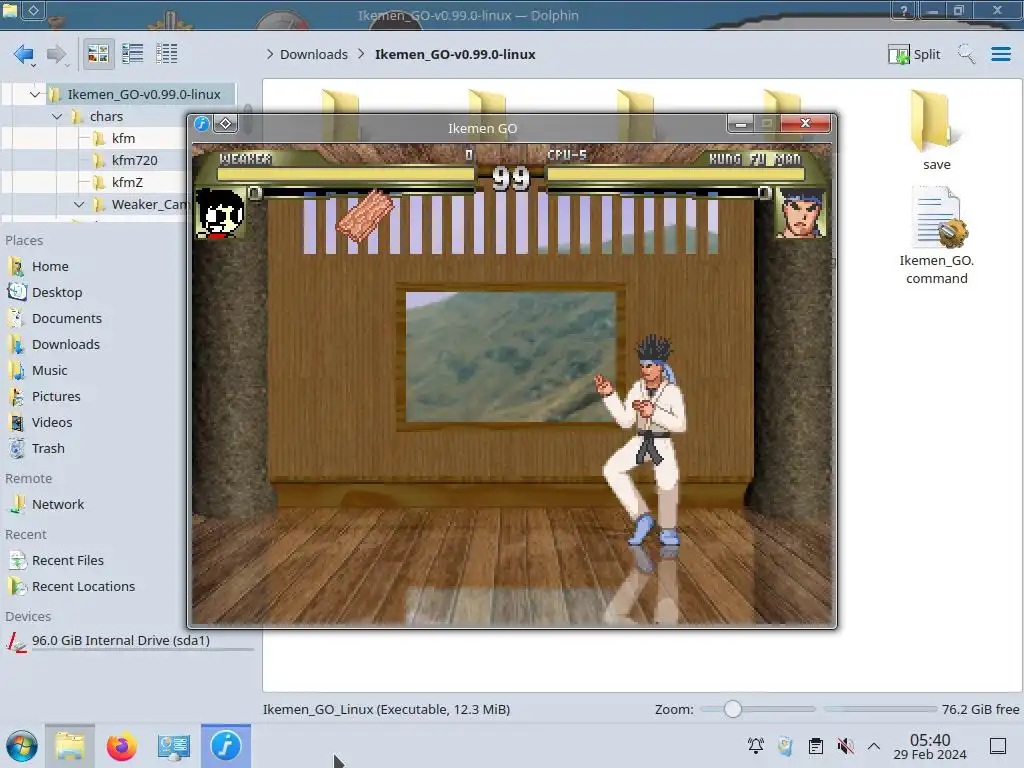1024x768 pixels.
Task: Open breadcrumb arrow after Downloads
Action: pyautogui.click(x=361, y=54)
